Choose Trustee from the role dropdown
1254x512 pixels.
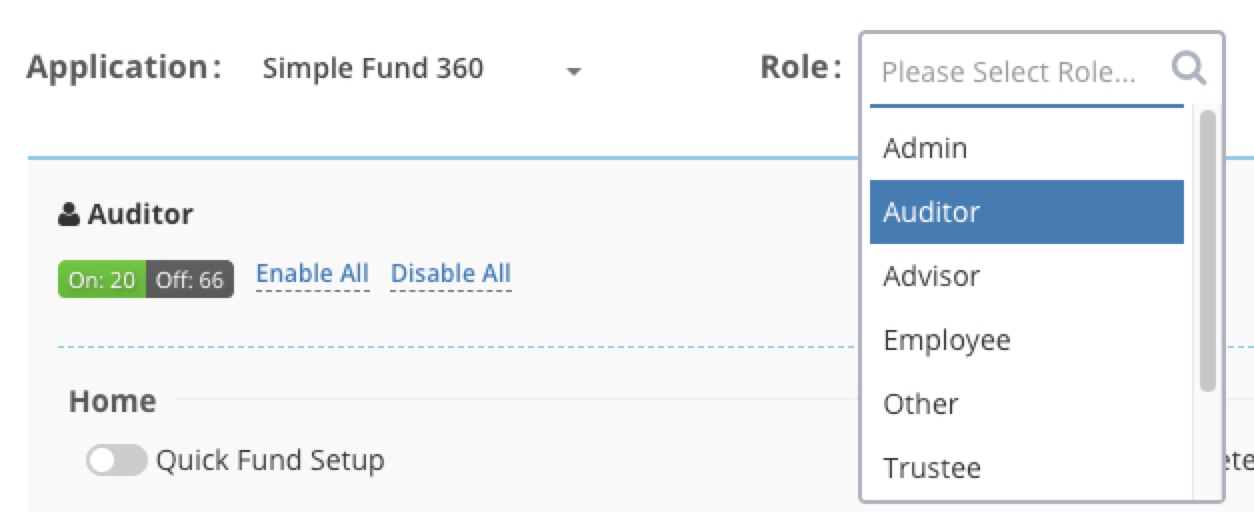[1027, 468]
